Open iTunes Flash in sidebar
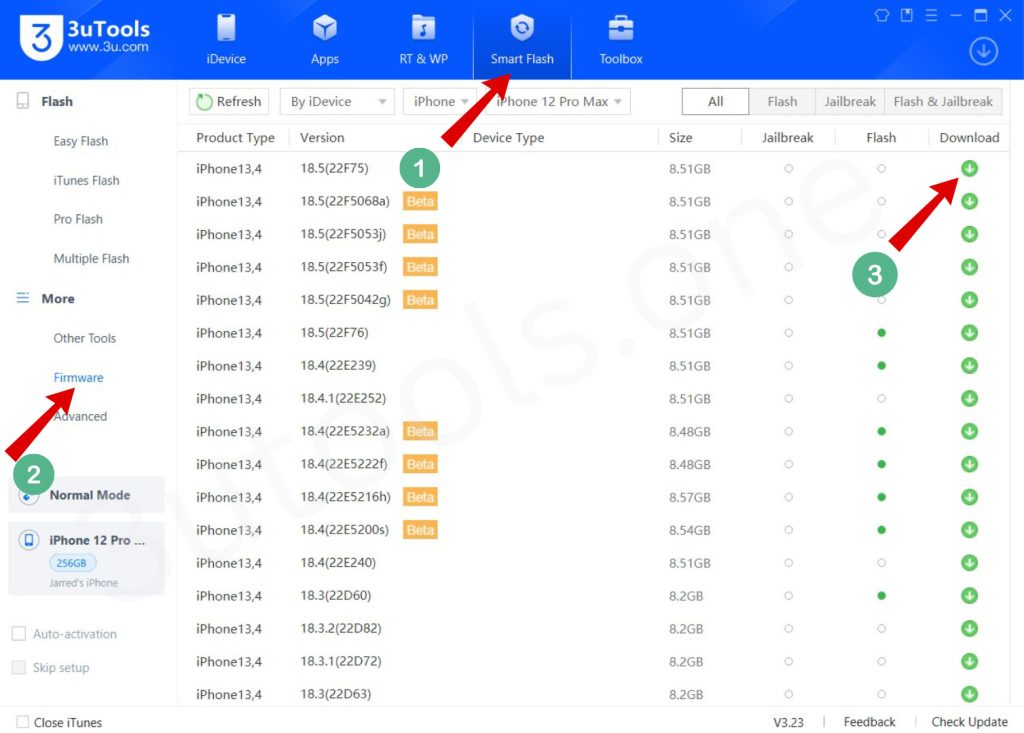The height and width of the screenshot is (733, 1024). coord(86,180)
